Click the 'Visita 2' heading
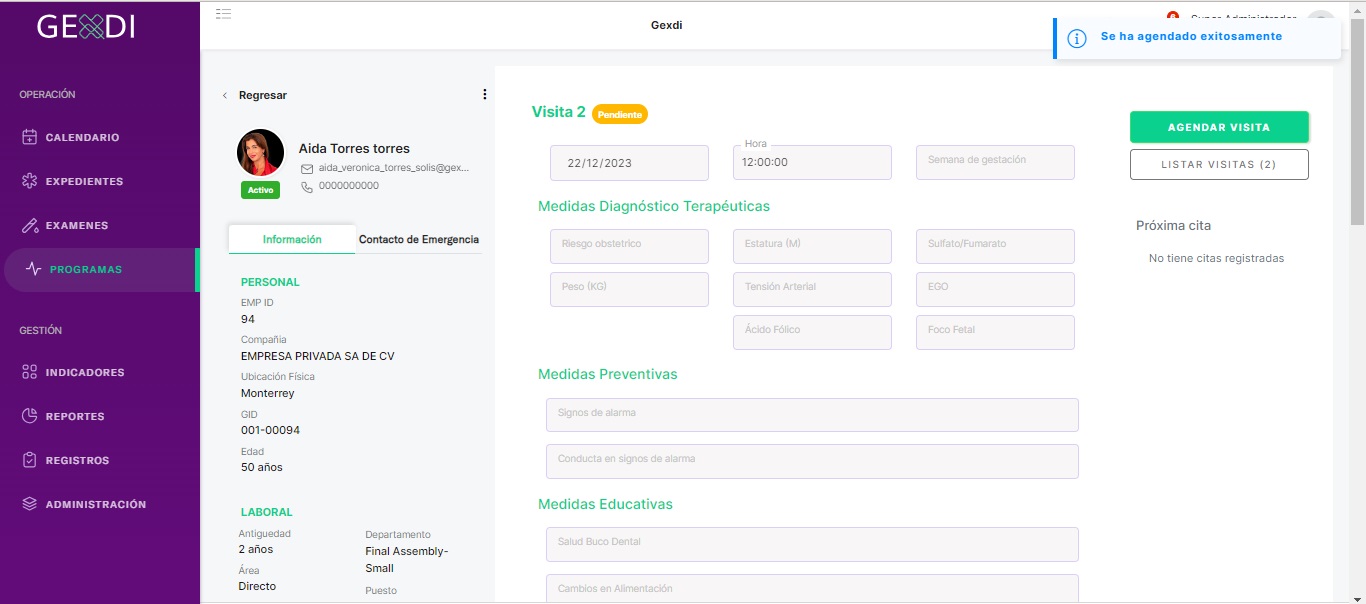This screenshot has height=604, width=1366. click(x=559, y=112)
